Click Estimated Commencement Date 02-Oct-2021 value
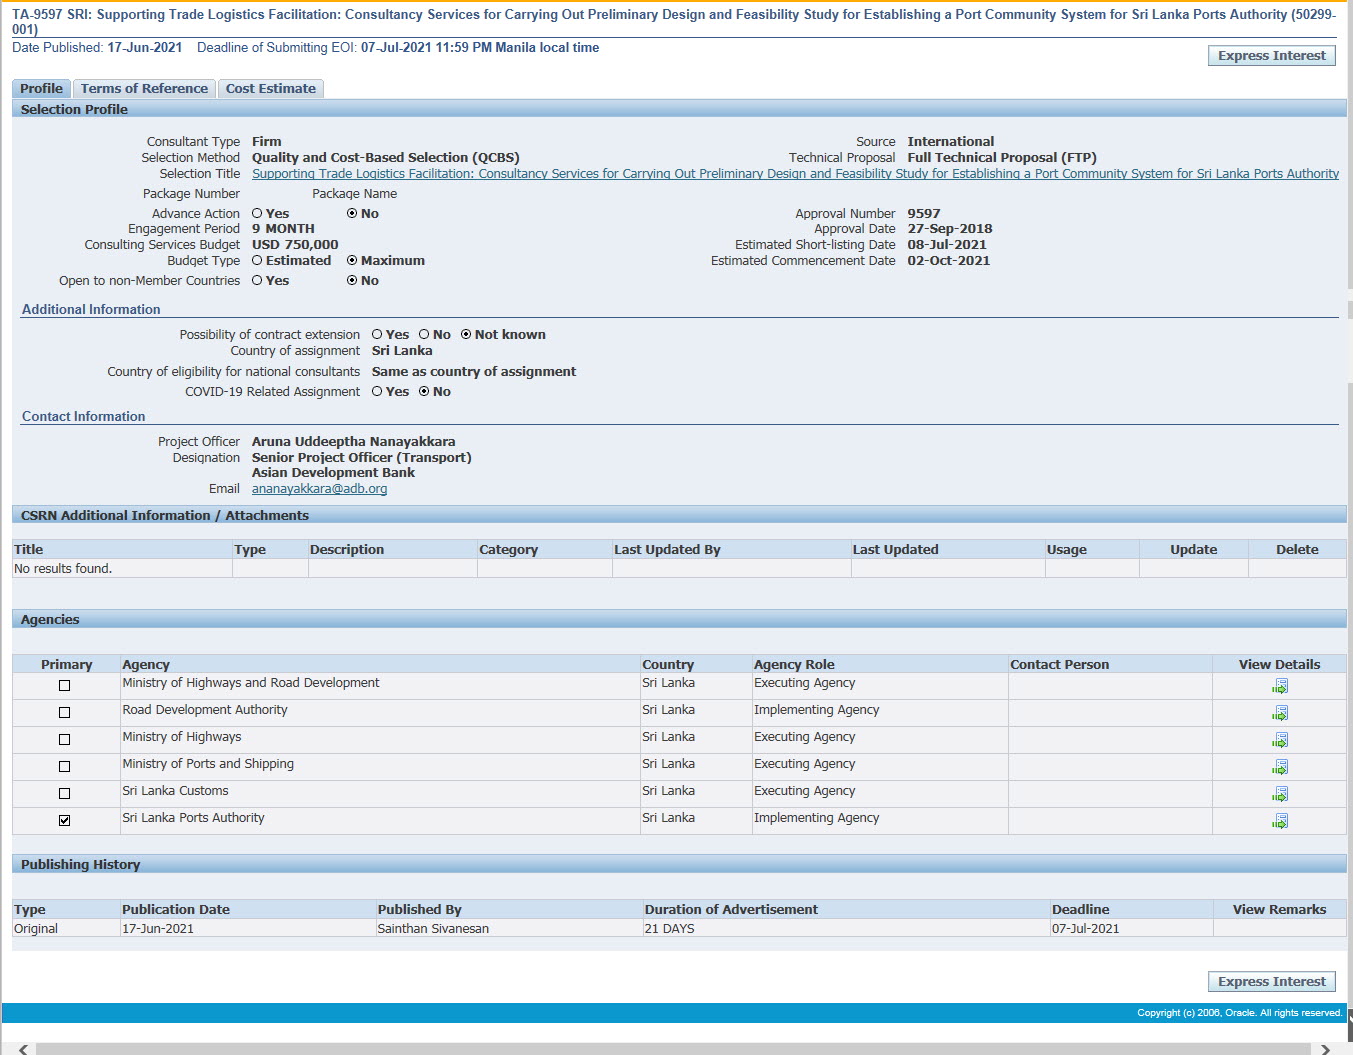The height and width of the screenshot is (1055, 1353). pyautogui.click(x=949, y=260)
